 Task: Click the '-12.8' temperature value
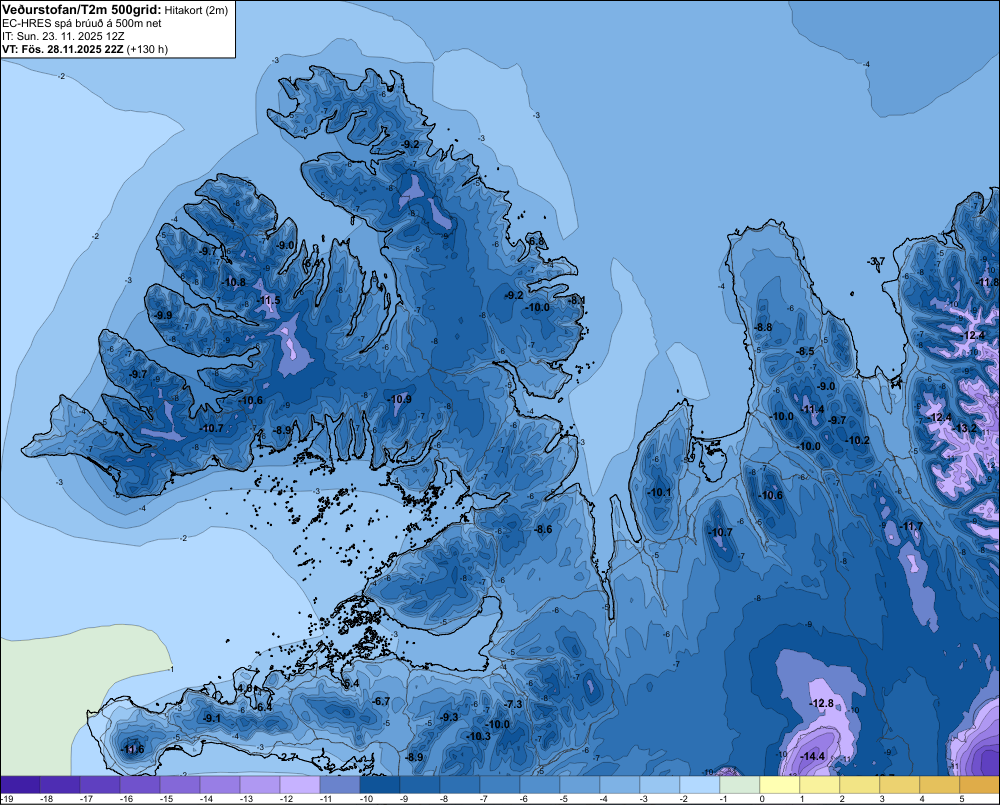(821, 703)
